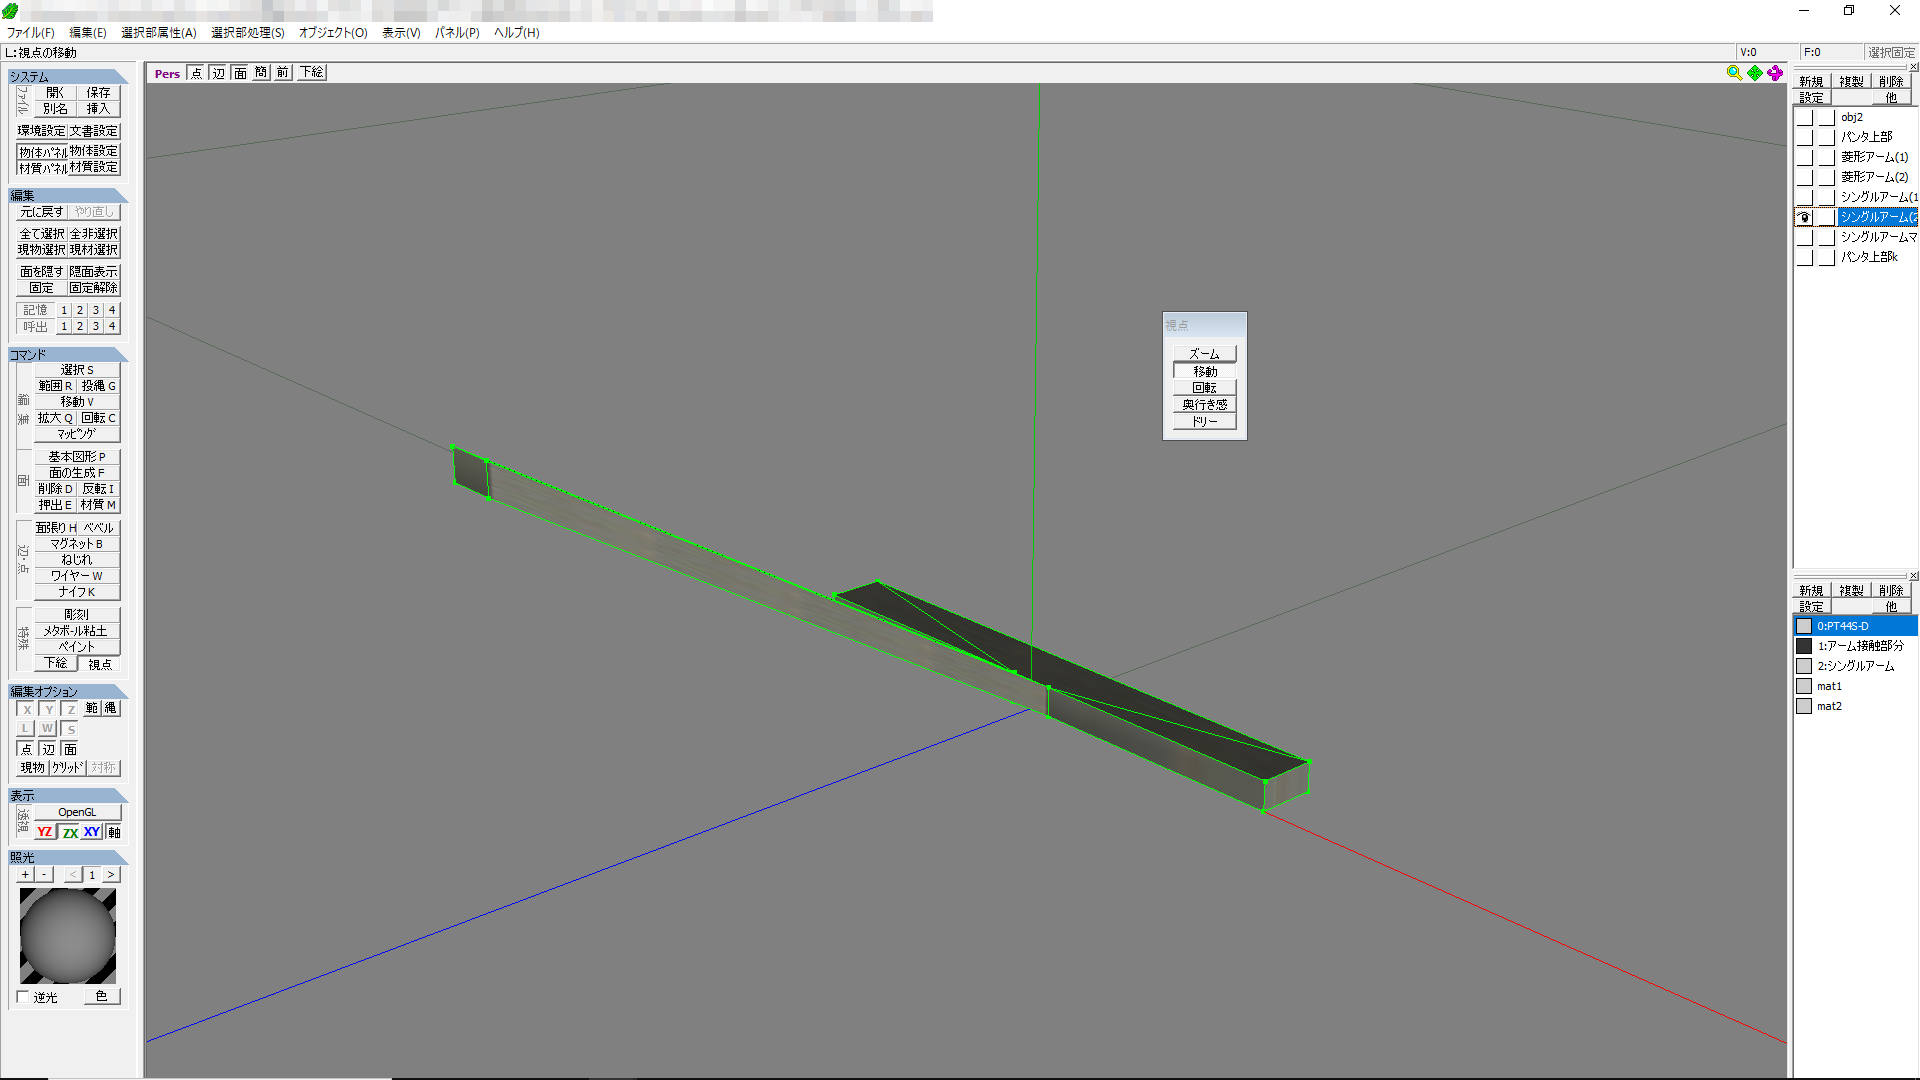Toggle the ZX plane display
Image resolution: width=1920 pixels, height=1080 pixels.
click(70, 832)
